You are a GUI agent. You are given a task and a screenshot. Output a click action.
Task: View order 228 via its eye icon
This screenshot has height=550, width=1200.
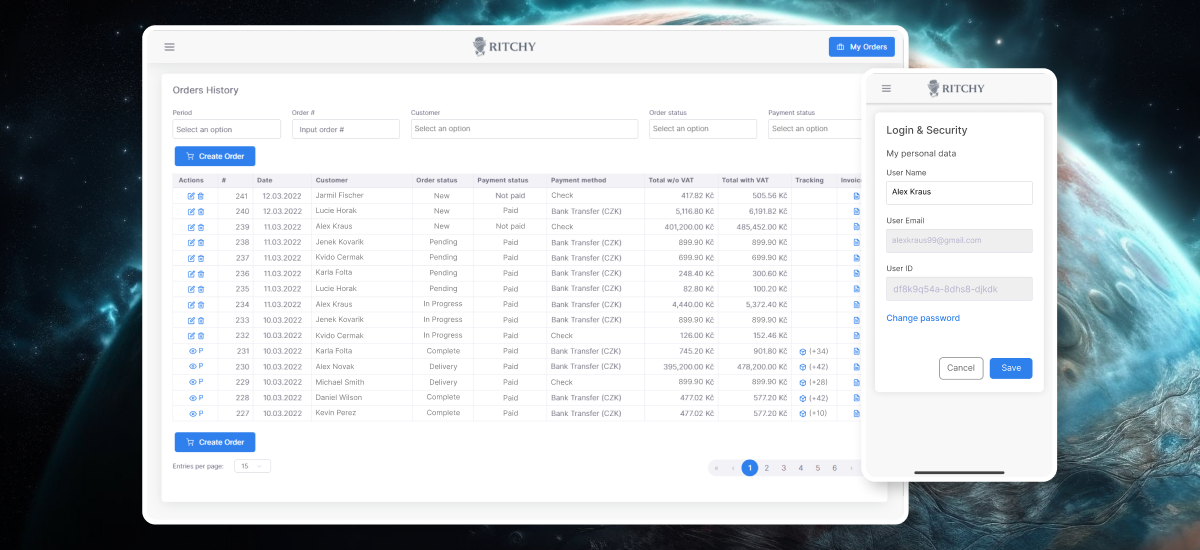coord(192,398)
